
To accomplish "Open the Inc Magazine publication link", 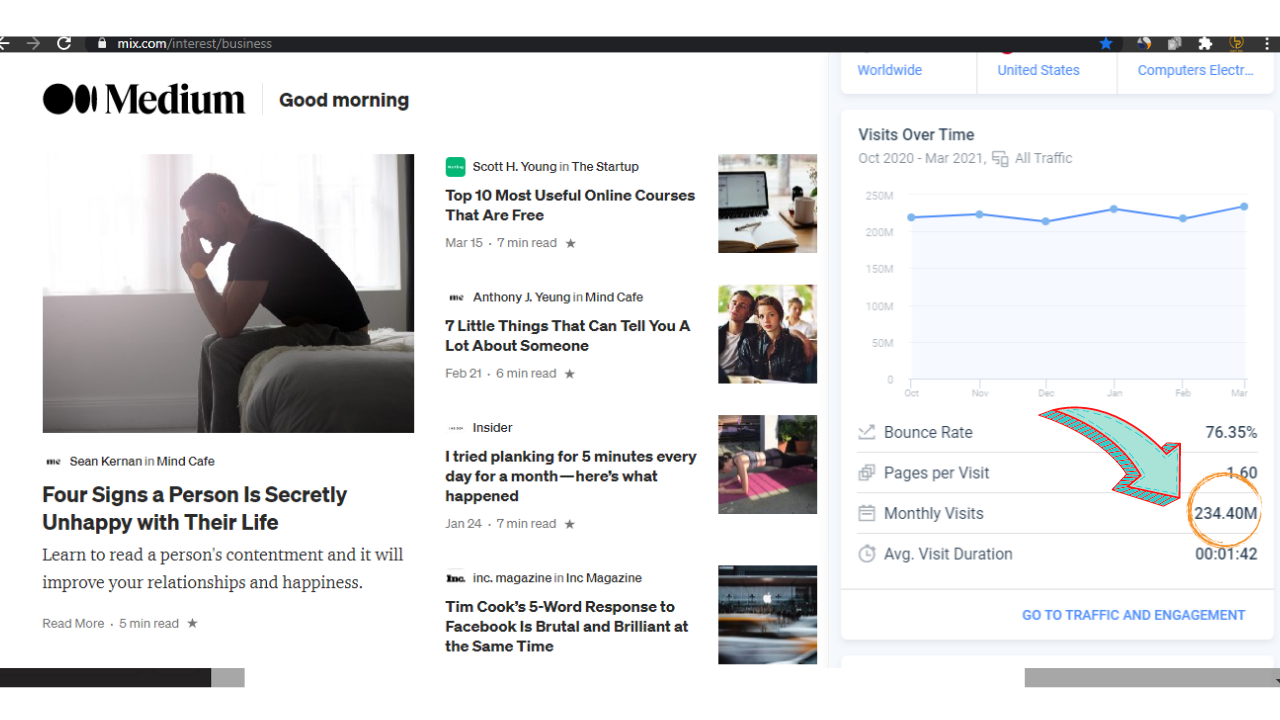I will click(x=604, y=578).
